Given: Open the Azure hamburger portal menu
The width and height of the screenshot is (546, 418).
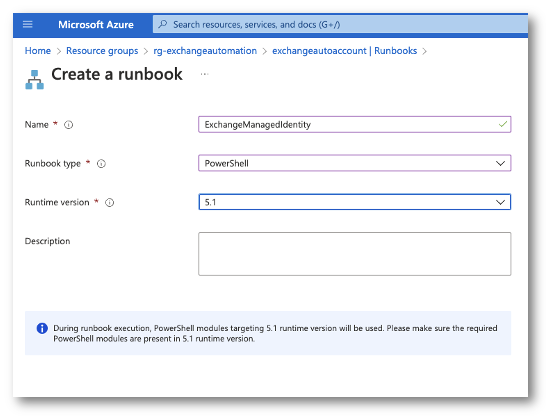Looking at the screenshot, I should [x=28, y=24].
